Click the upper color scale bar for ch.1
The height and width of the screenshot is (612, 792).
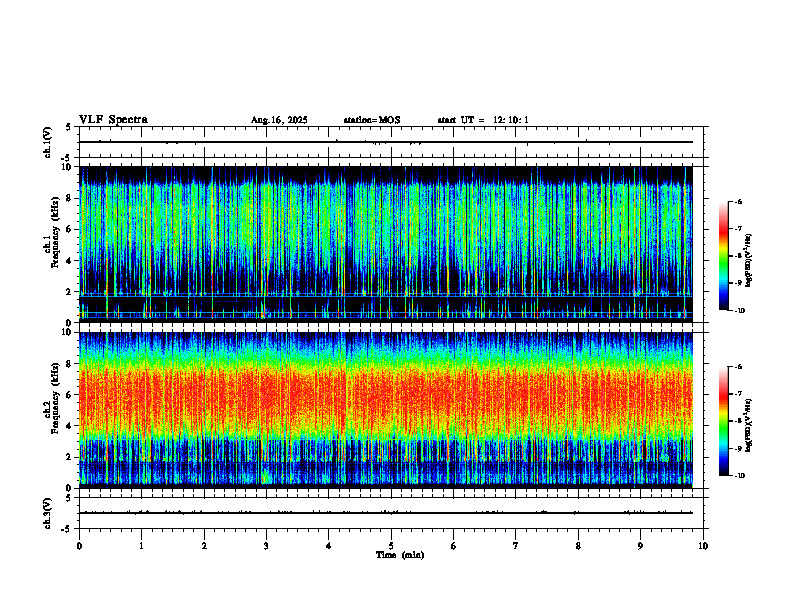pyautogui.click(x=723, y=256)
